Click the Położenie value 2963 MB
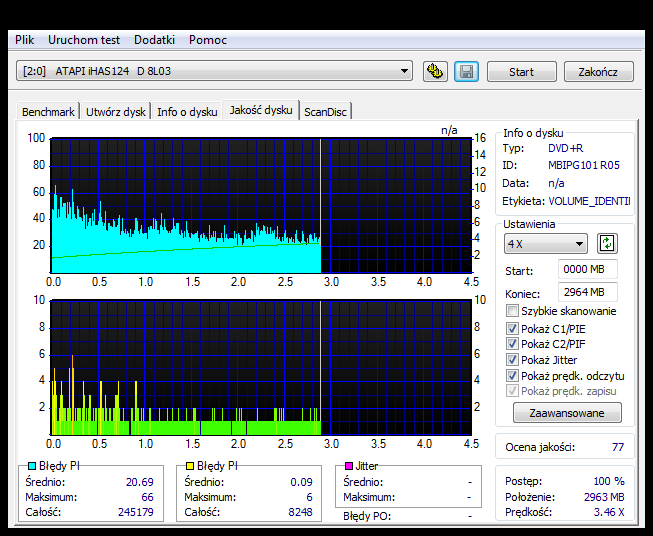 click(x=604, y=497)
